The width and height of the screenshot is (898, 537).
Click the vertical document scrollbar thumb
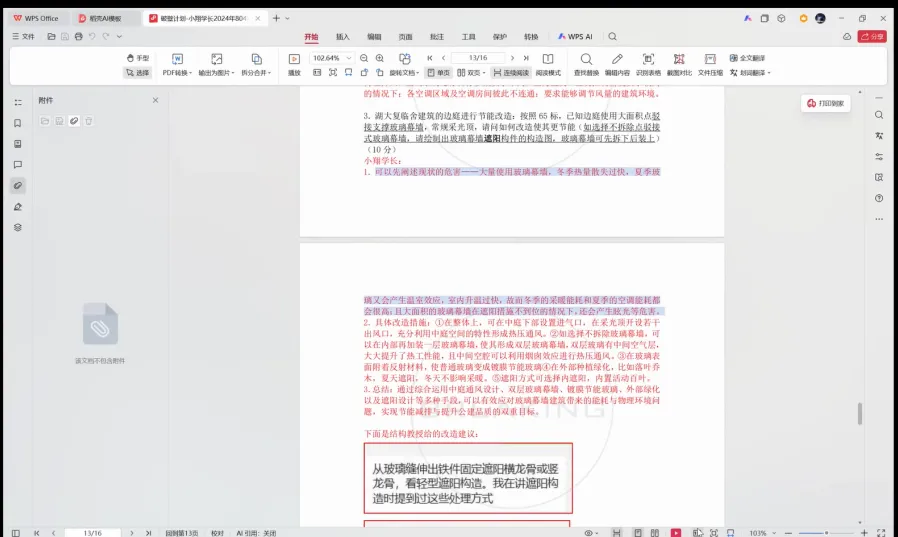tap(860, 413)
